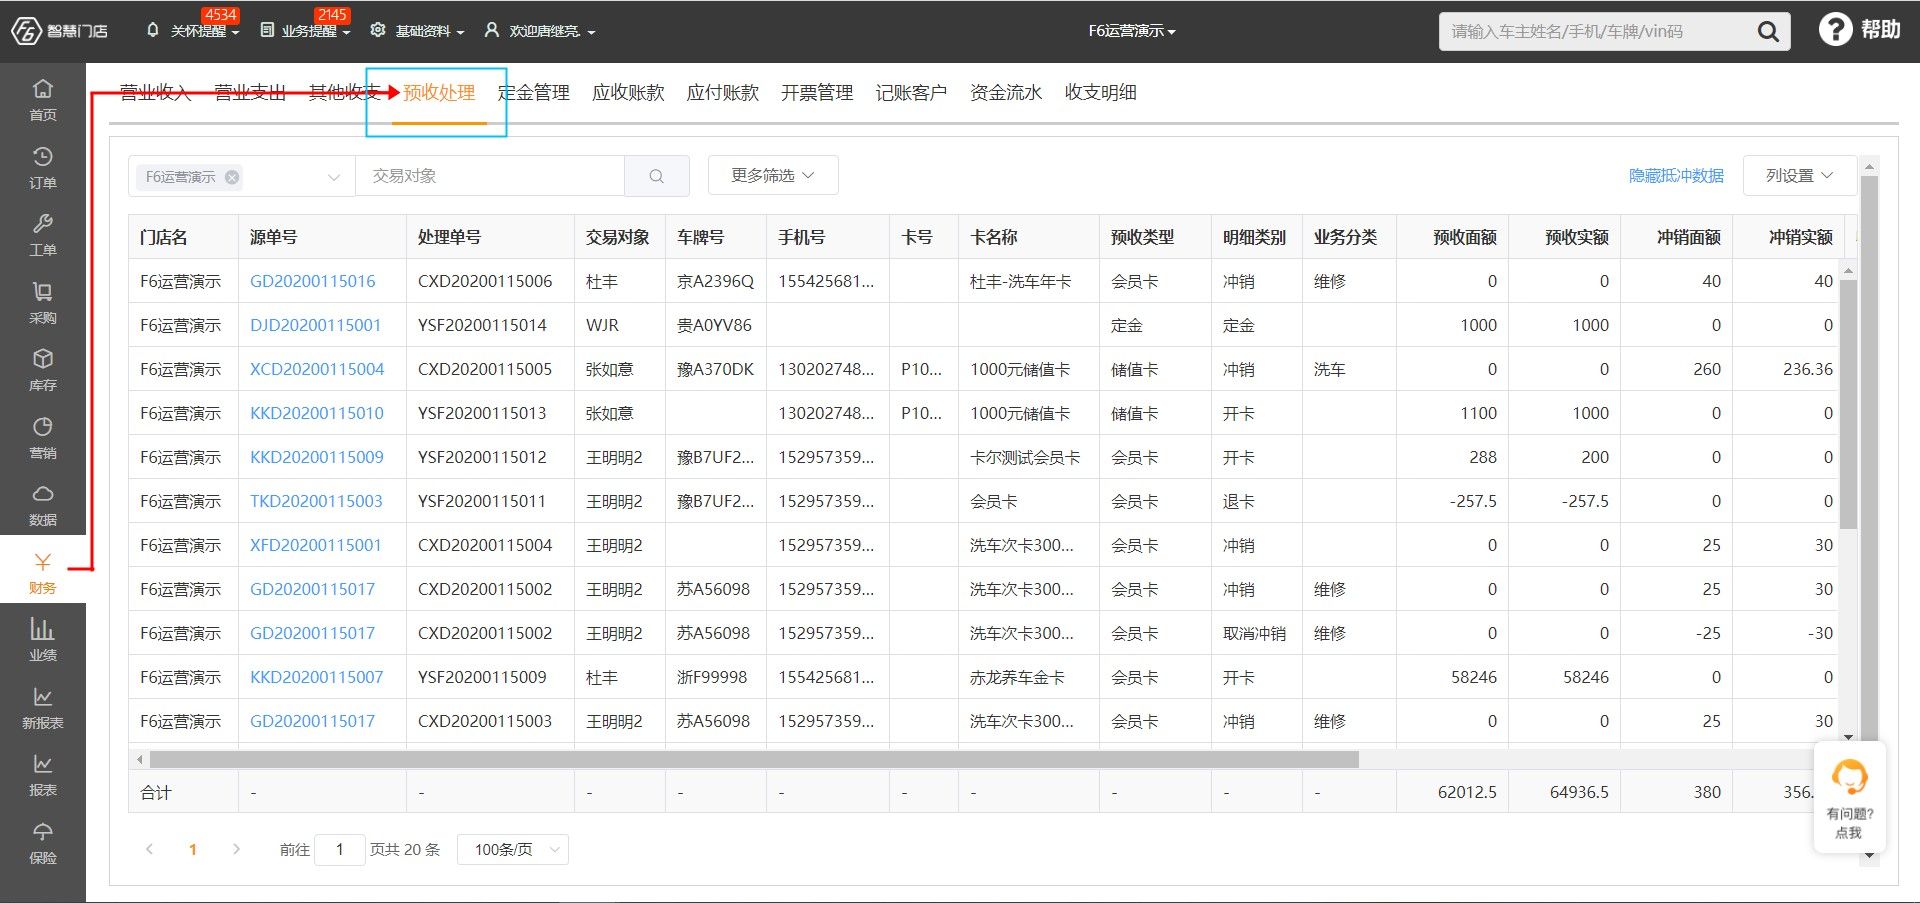Remove the F6运营演示 store filter tag

point(232,177)
